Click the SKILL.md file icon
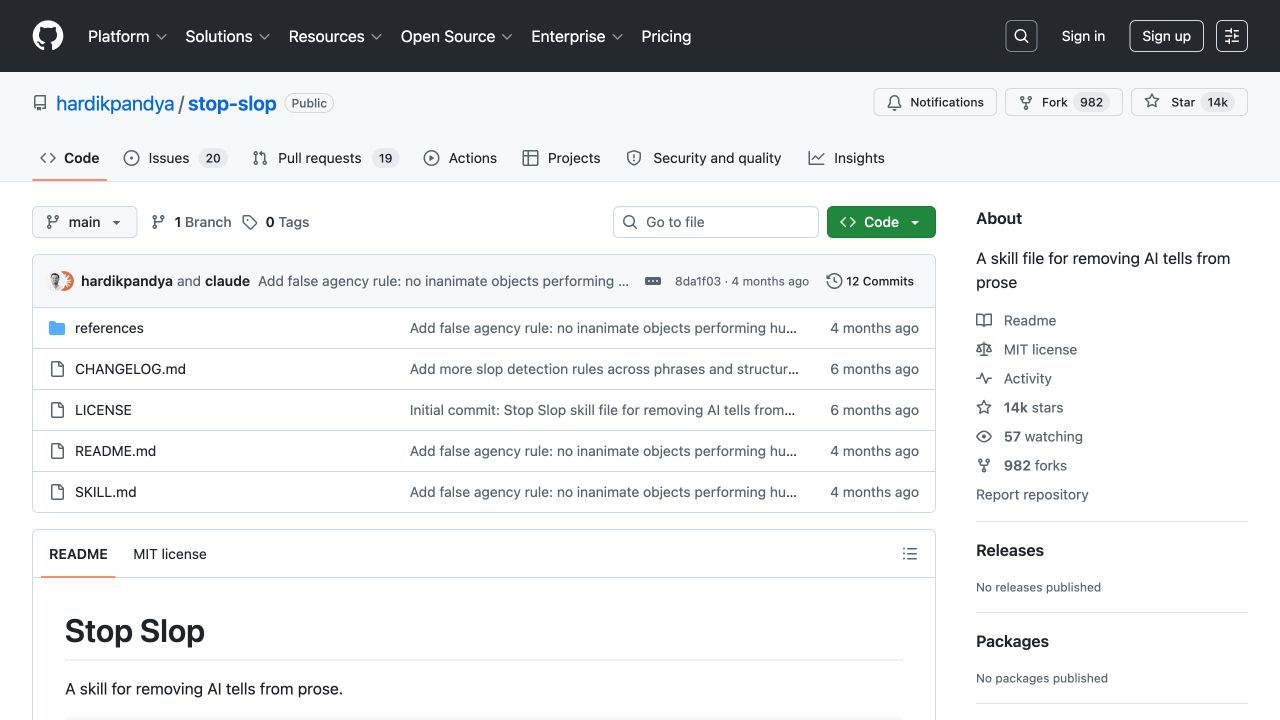This screenshot has height=720, width=1280. [57, 492]
